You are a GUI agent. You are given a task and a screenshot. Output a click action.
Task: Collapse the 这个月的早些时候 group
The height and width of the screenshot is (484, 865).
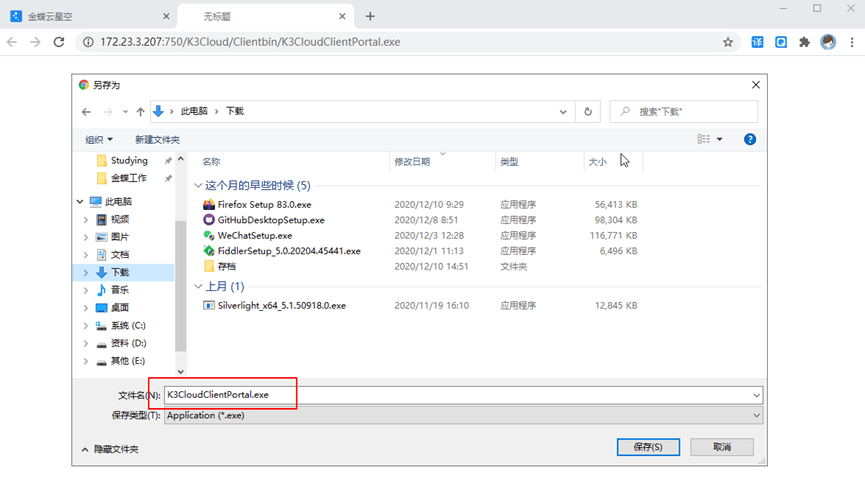click(x=197, y=185)
